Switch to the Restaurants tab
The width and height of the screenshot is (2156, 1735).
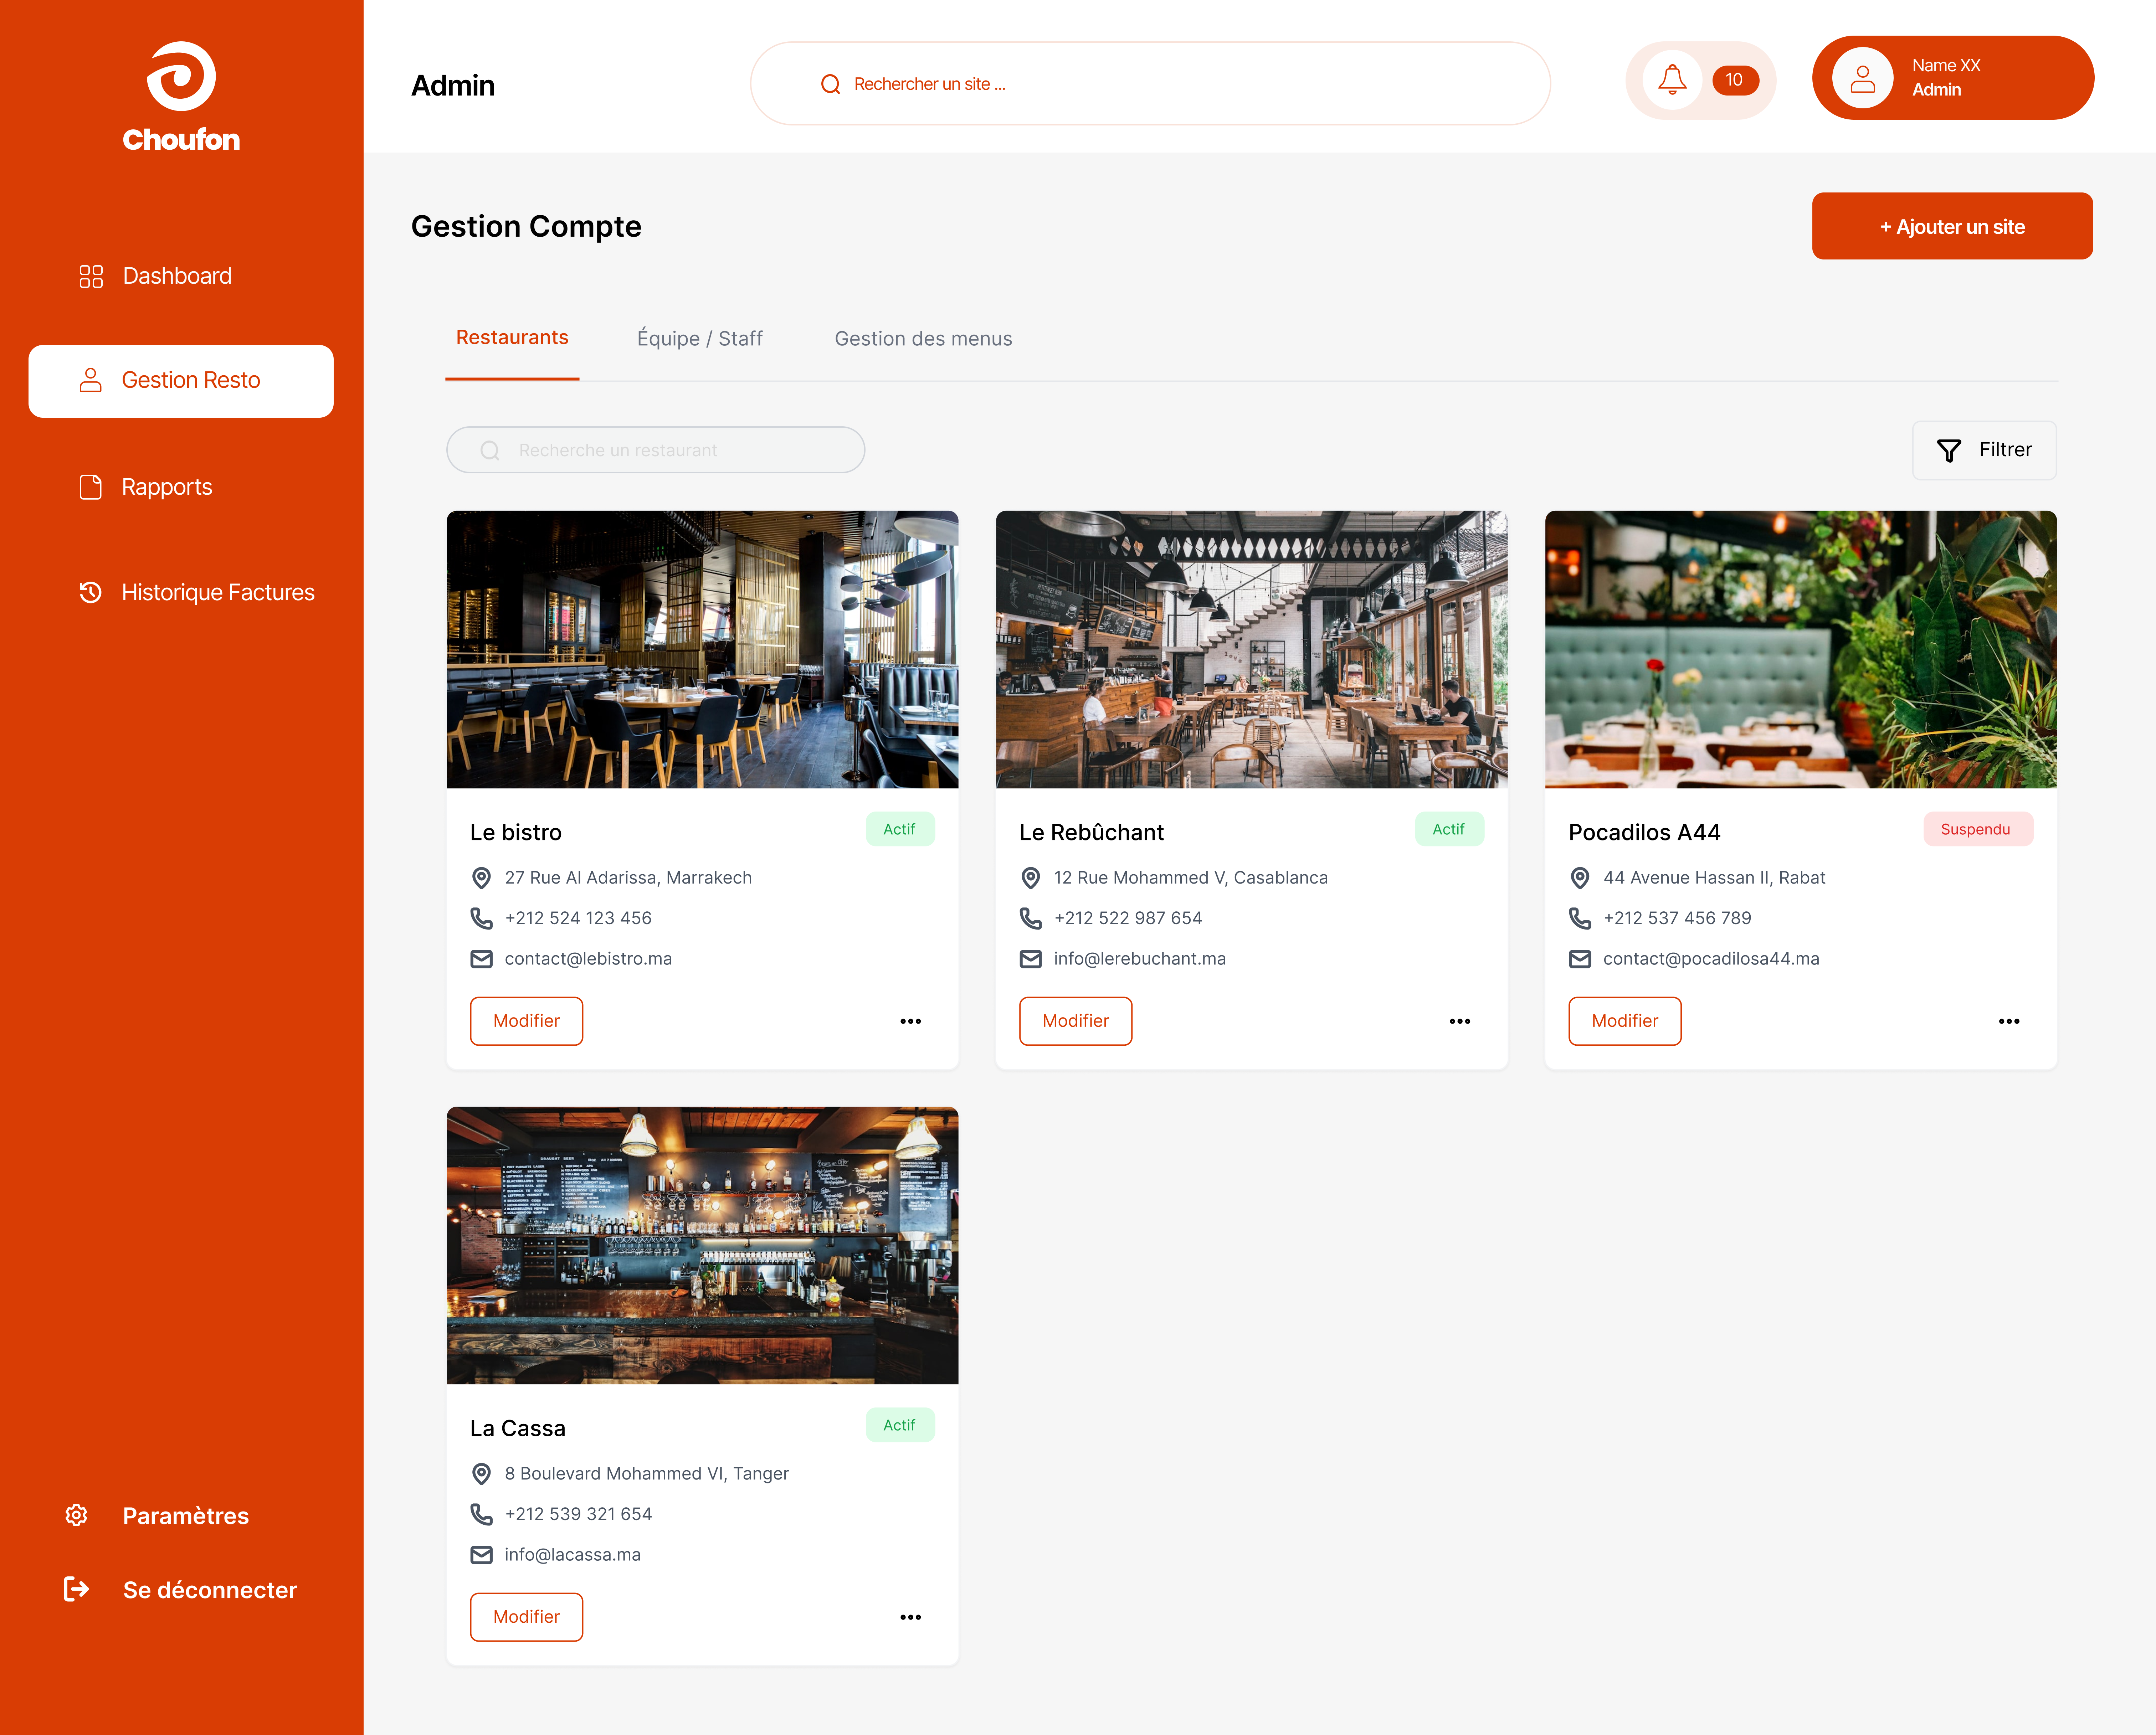pos(512,338)
